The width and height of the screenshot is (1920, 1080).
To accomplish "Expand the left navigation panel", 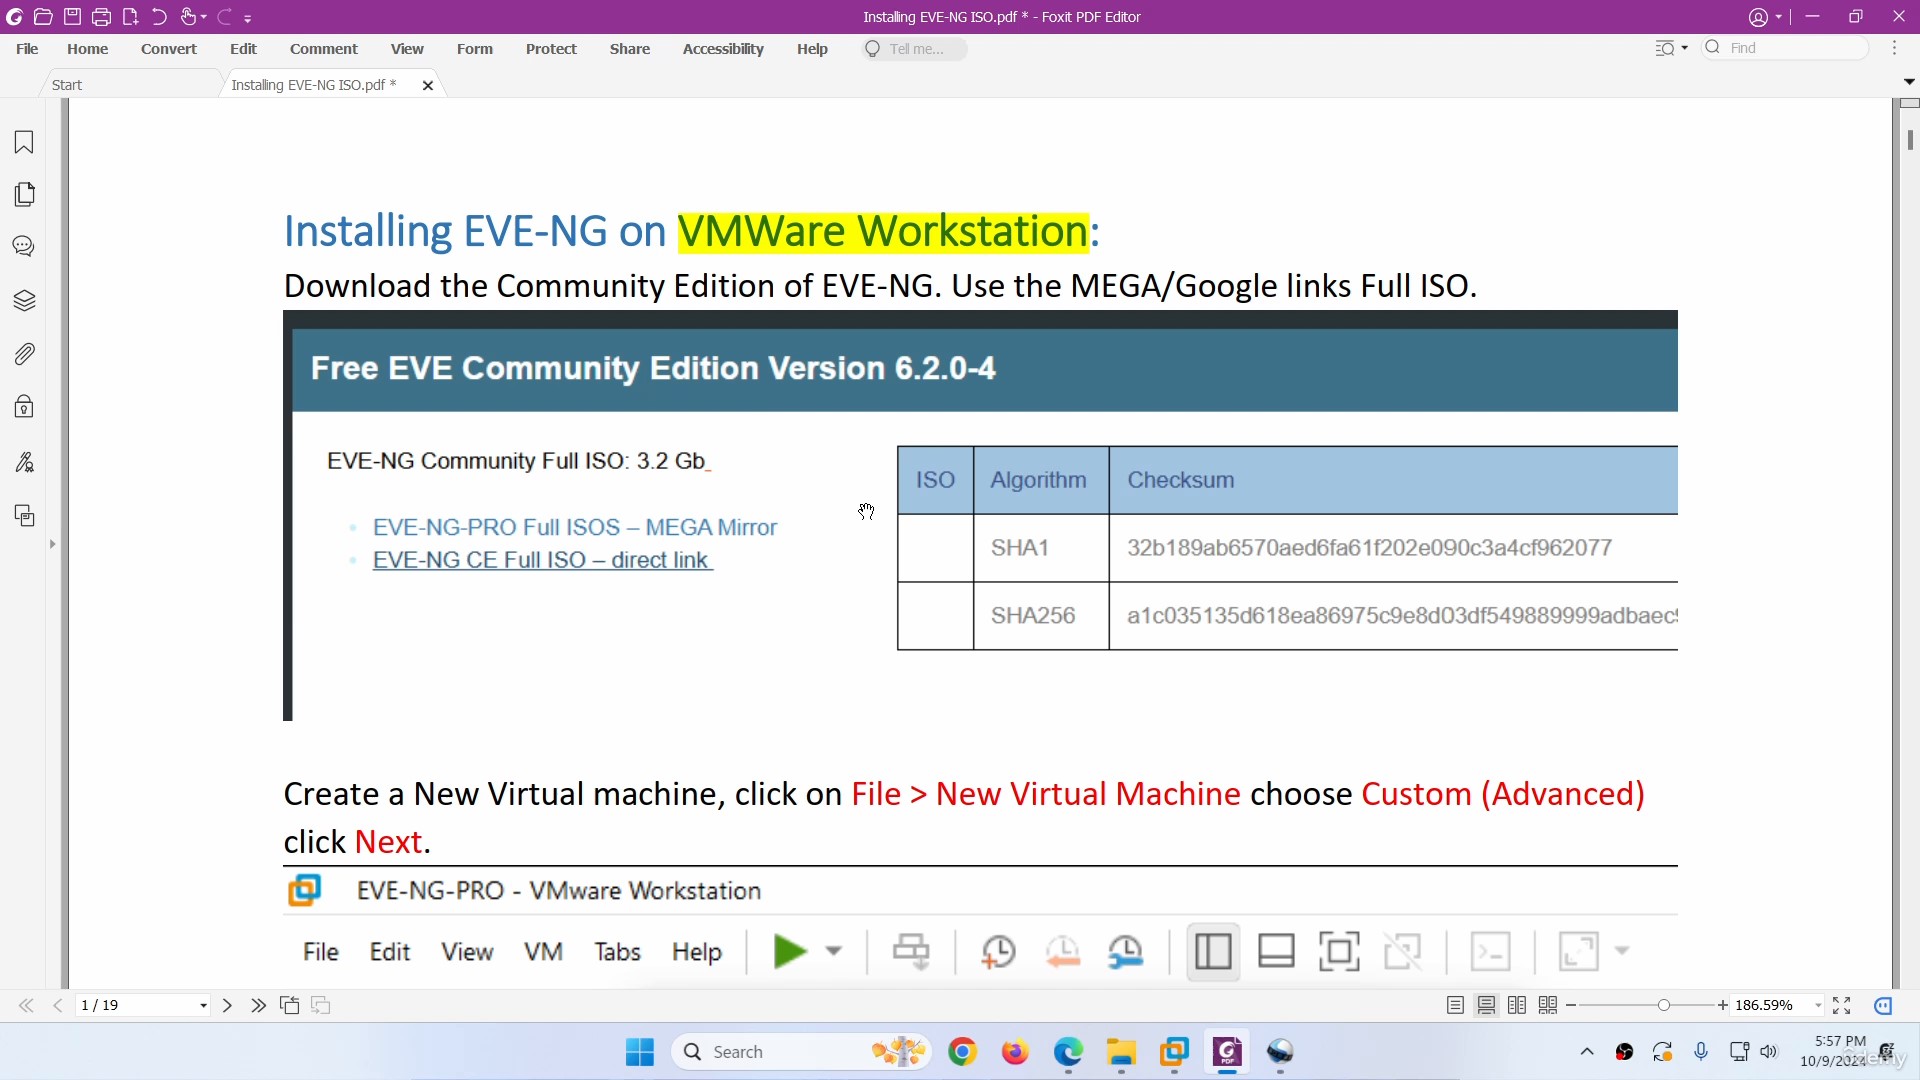I will click(x=52, y=544).
